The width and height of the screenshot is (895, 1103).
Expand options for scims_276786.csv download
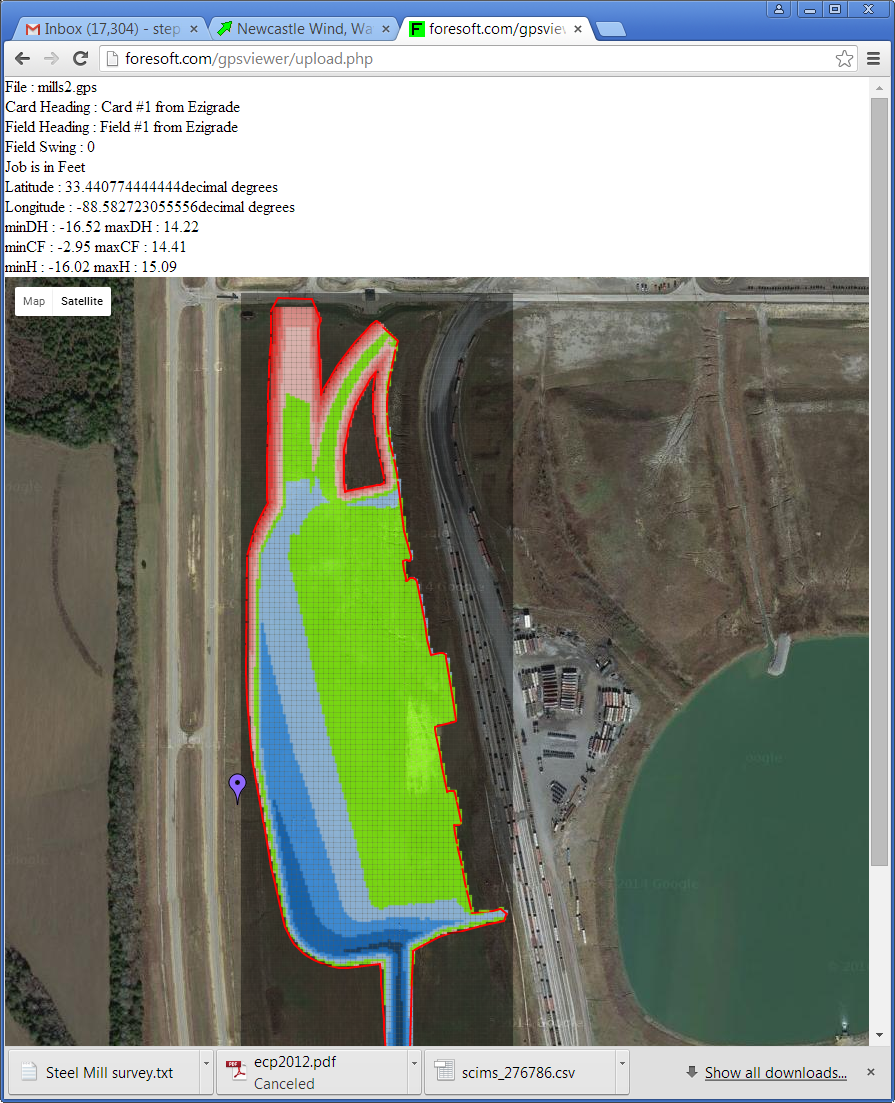pyautogui.click(x=620, y=1073)
